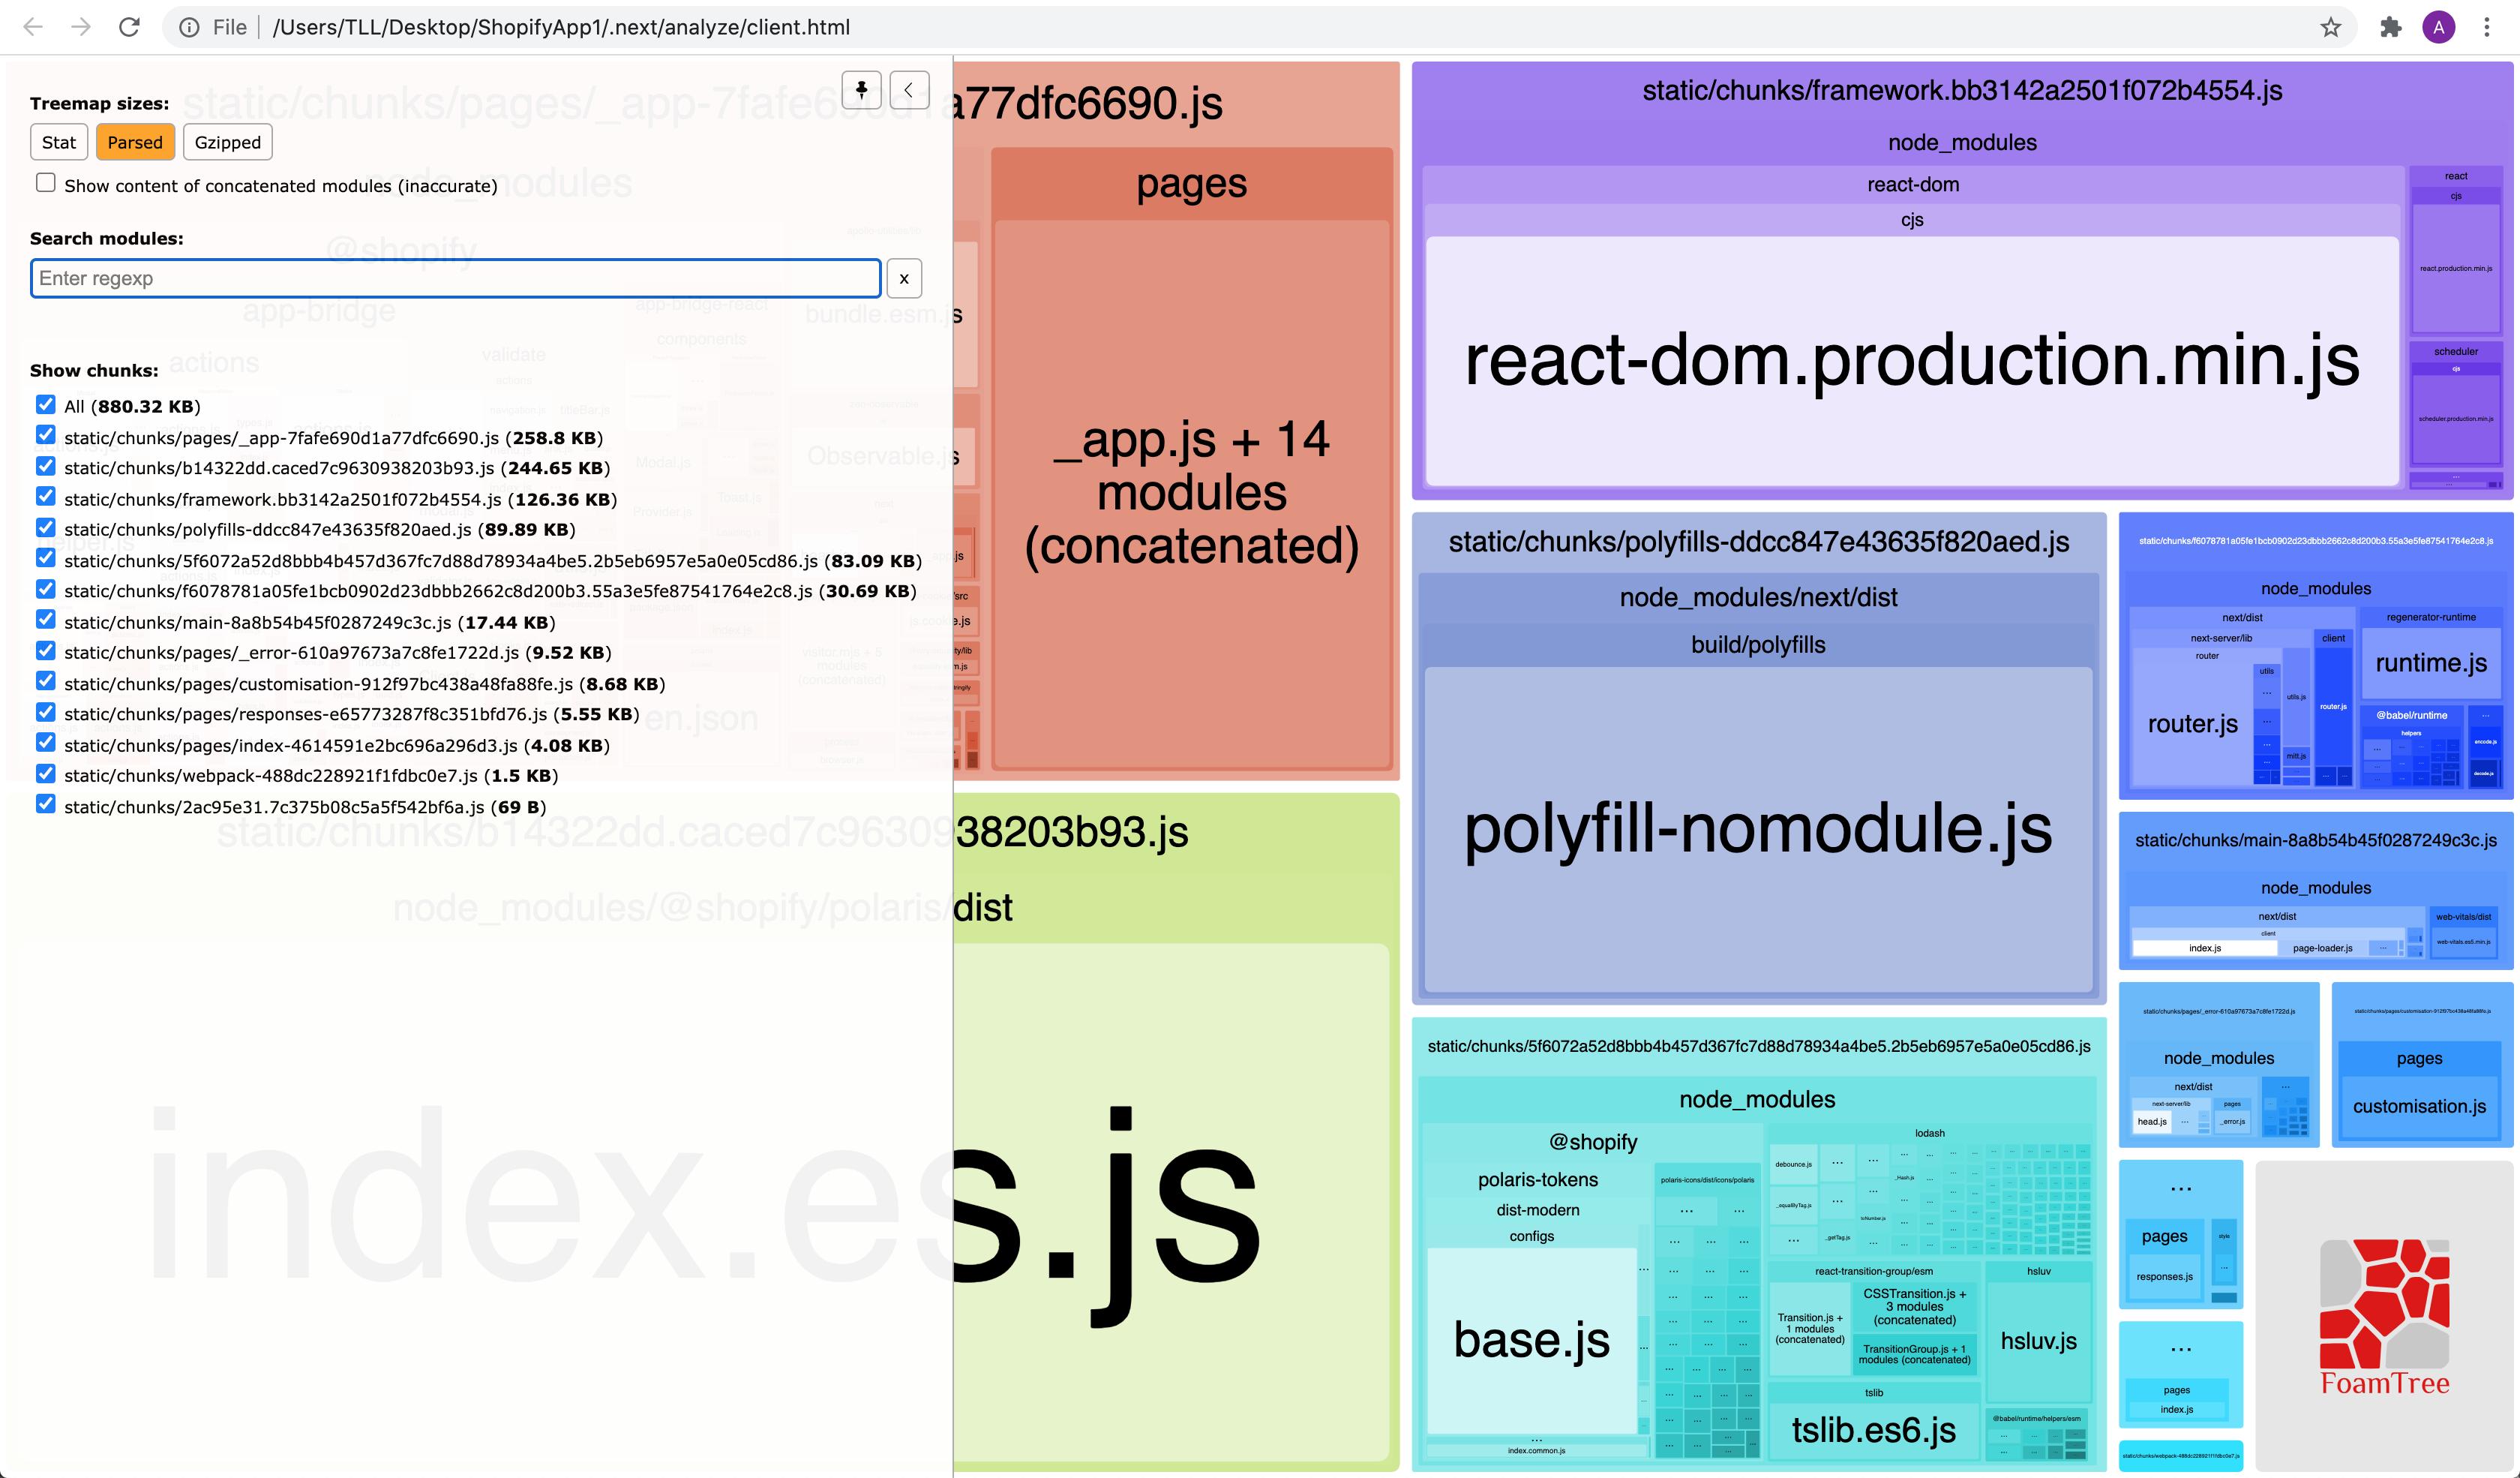Switch treemap size to Gzipped
The image size is (2520, 1478).
[x=227, y=142]
